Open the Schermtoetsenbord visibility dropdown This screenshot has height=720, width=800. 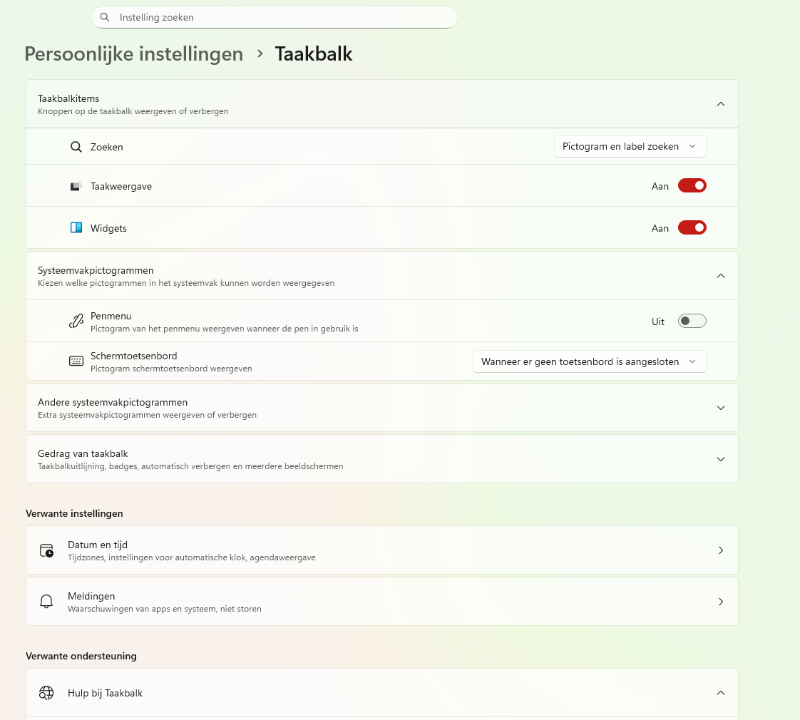pyautogui.click(x=589, y=361)
